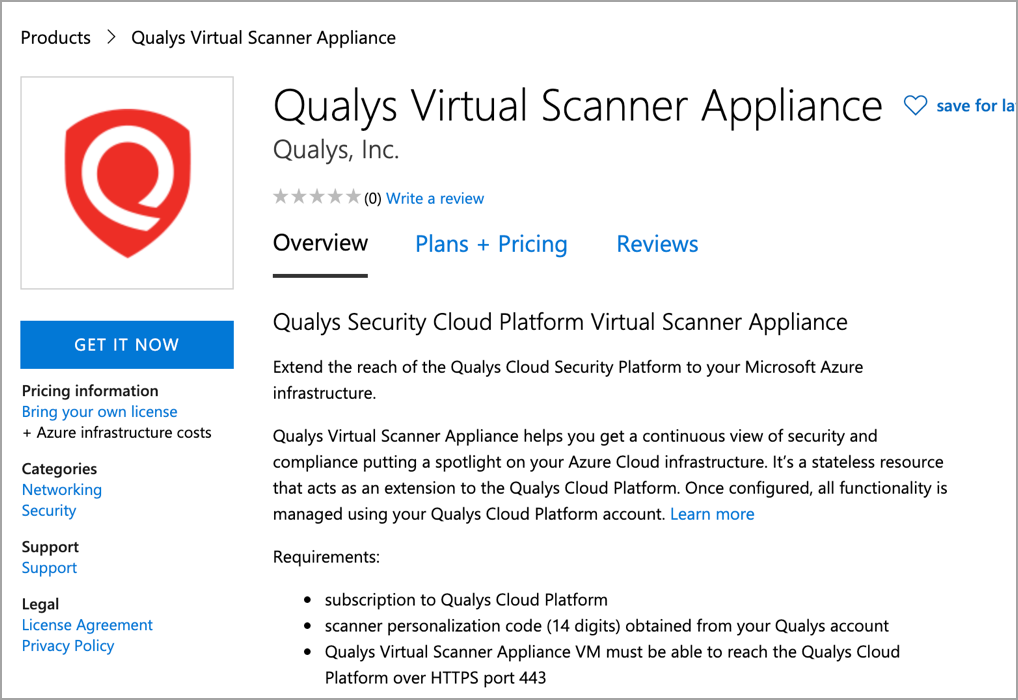
Task: Click the Support link
Action: (49, 568)
